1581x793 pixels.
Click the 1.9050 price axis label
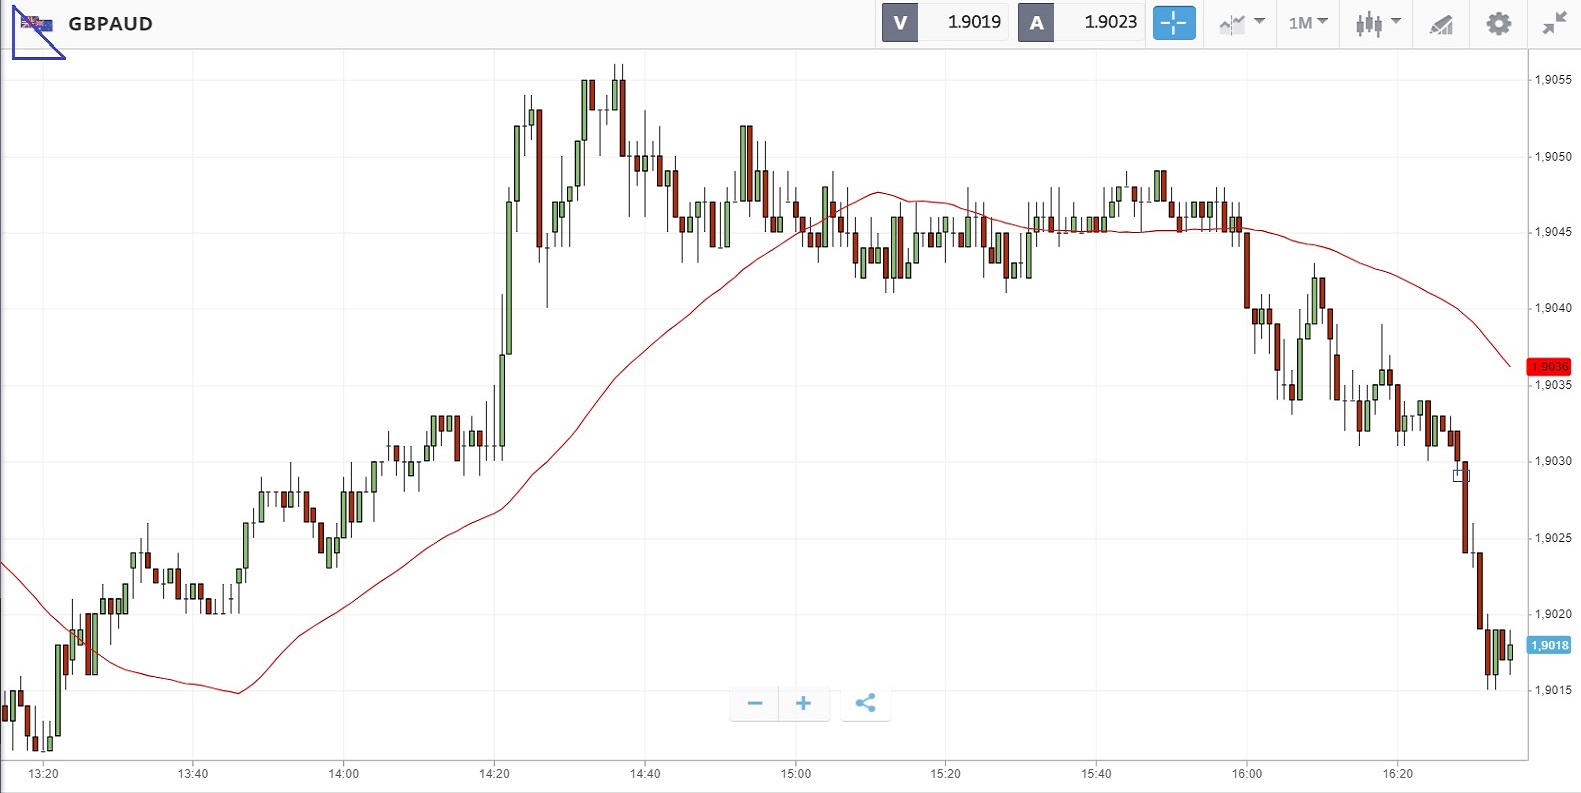[1553, 157]
